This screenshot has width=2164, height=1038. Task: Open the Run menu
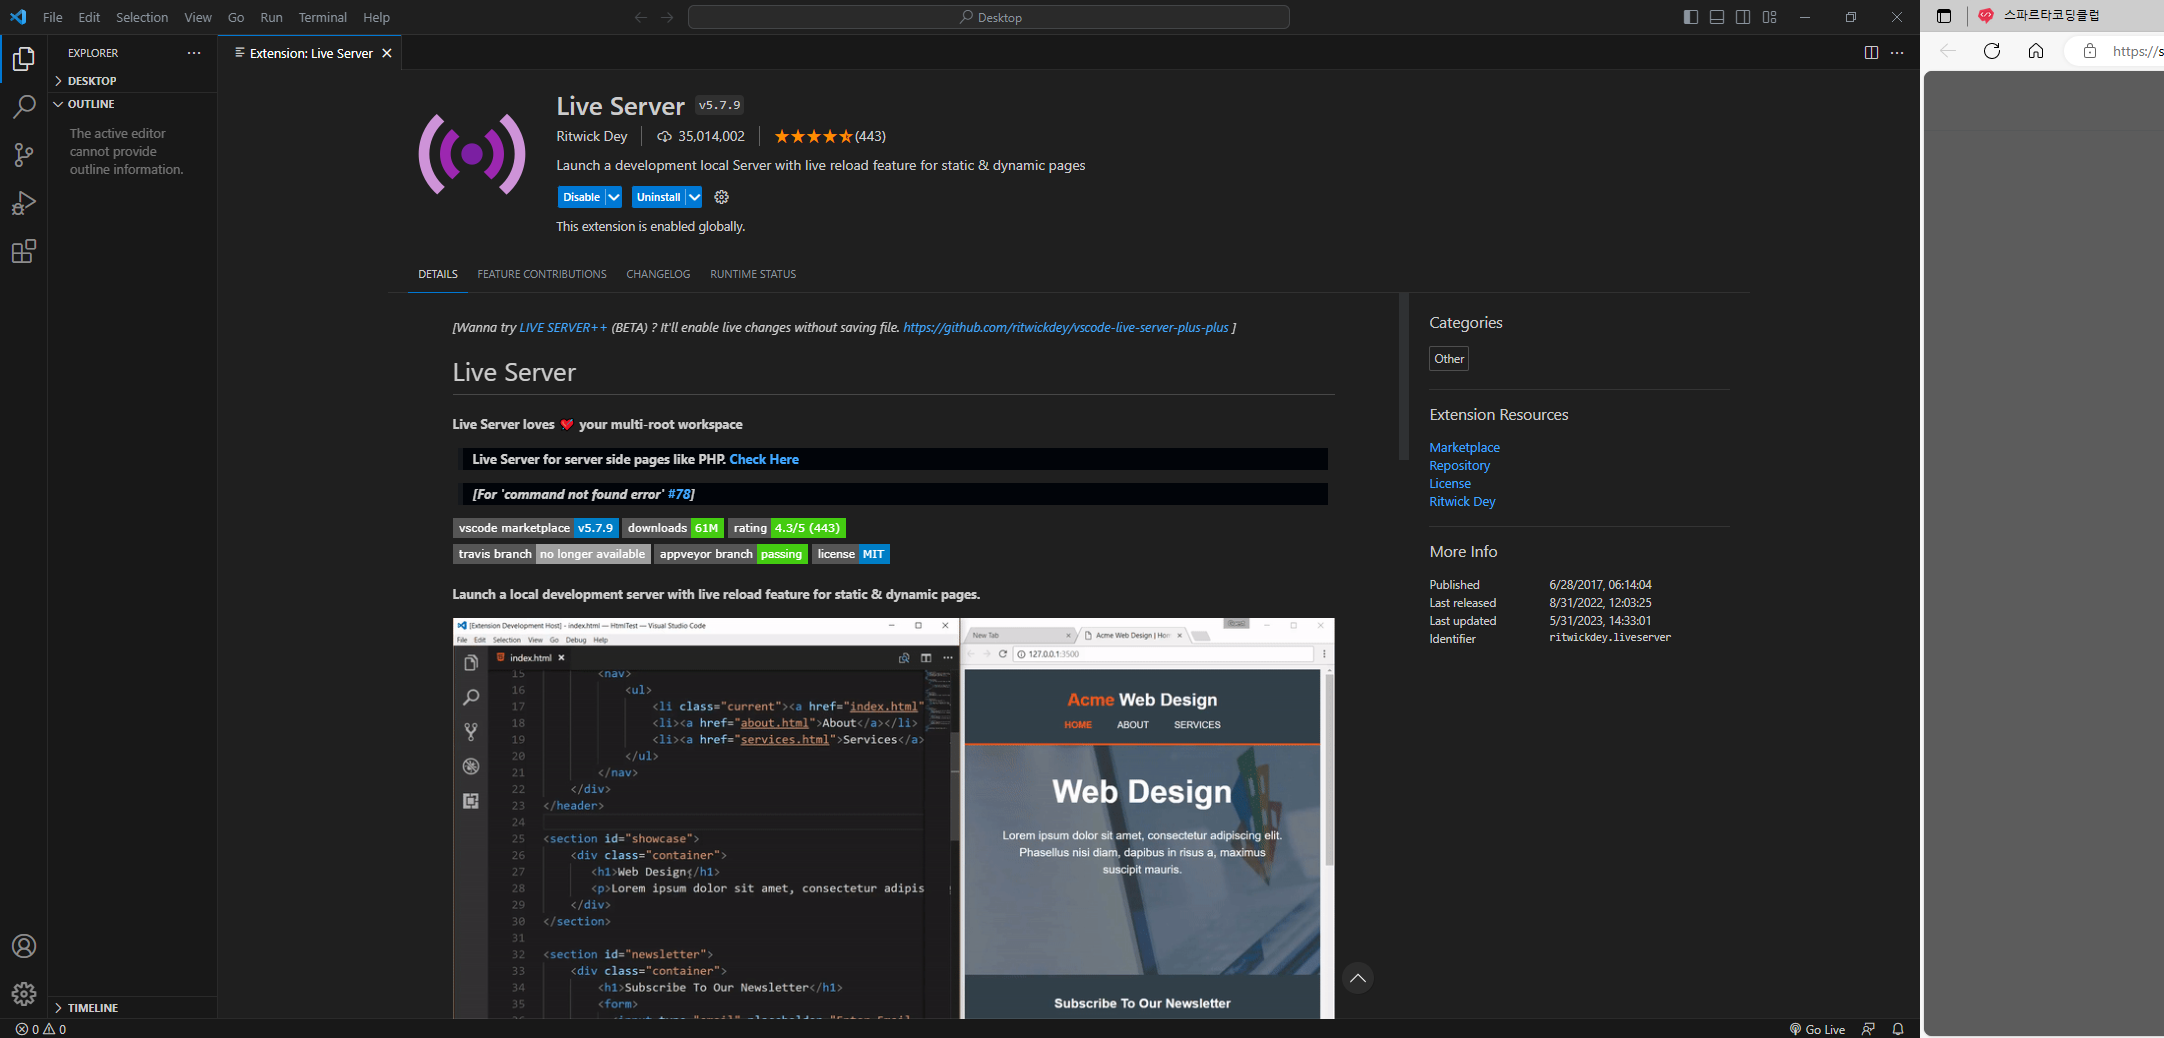pos(271,17)
